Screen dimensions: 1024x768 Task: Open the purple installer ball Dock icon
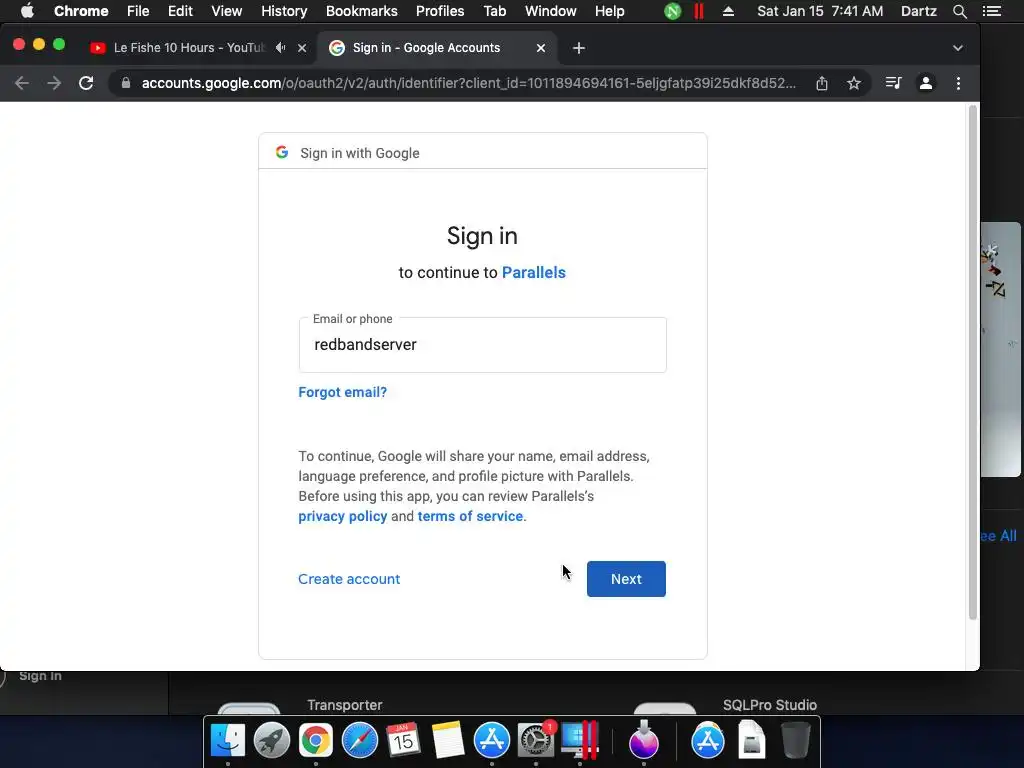pos(644,741)
